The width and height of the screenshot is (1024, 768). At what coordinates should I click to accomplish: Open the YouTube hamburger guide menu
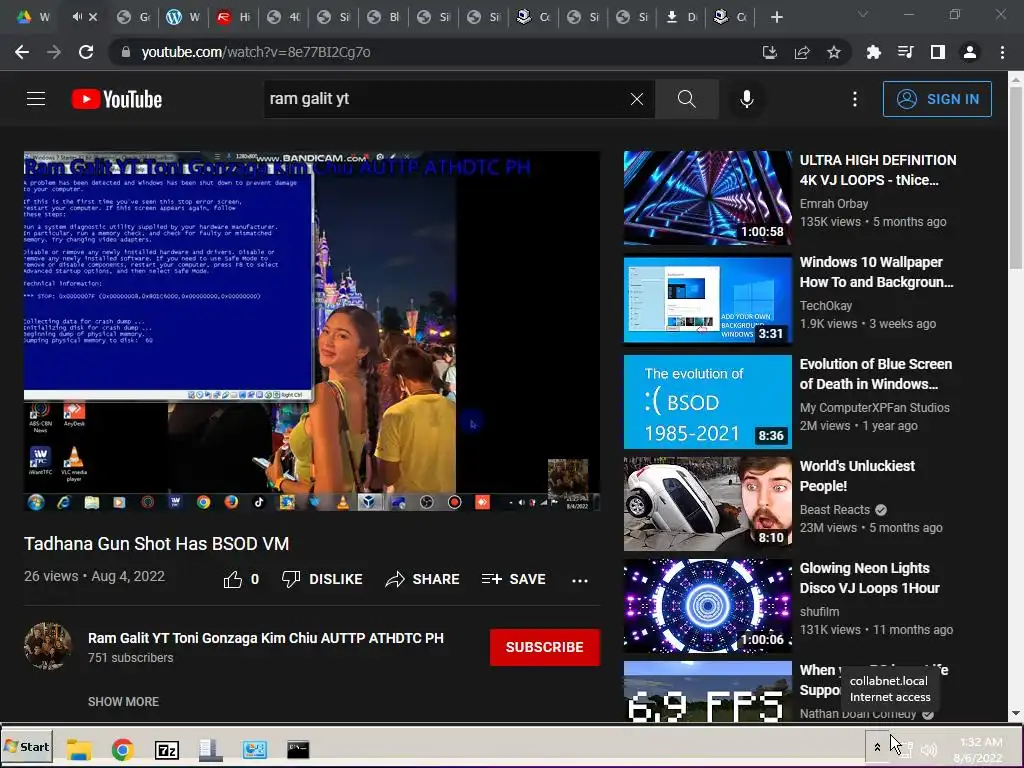36,99
